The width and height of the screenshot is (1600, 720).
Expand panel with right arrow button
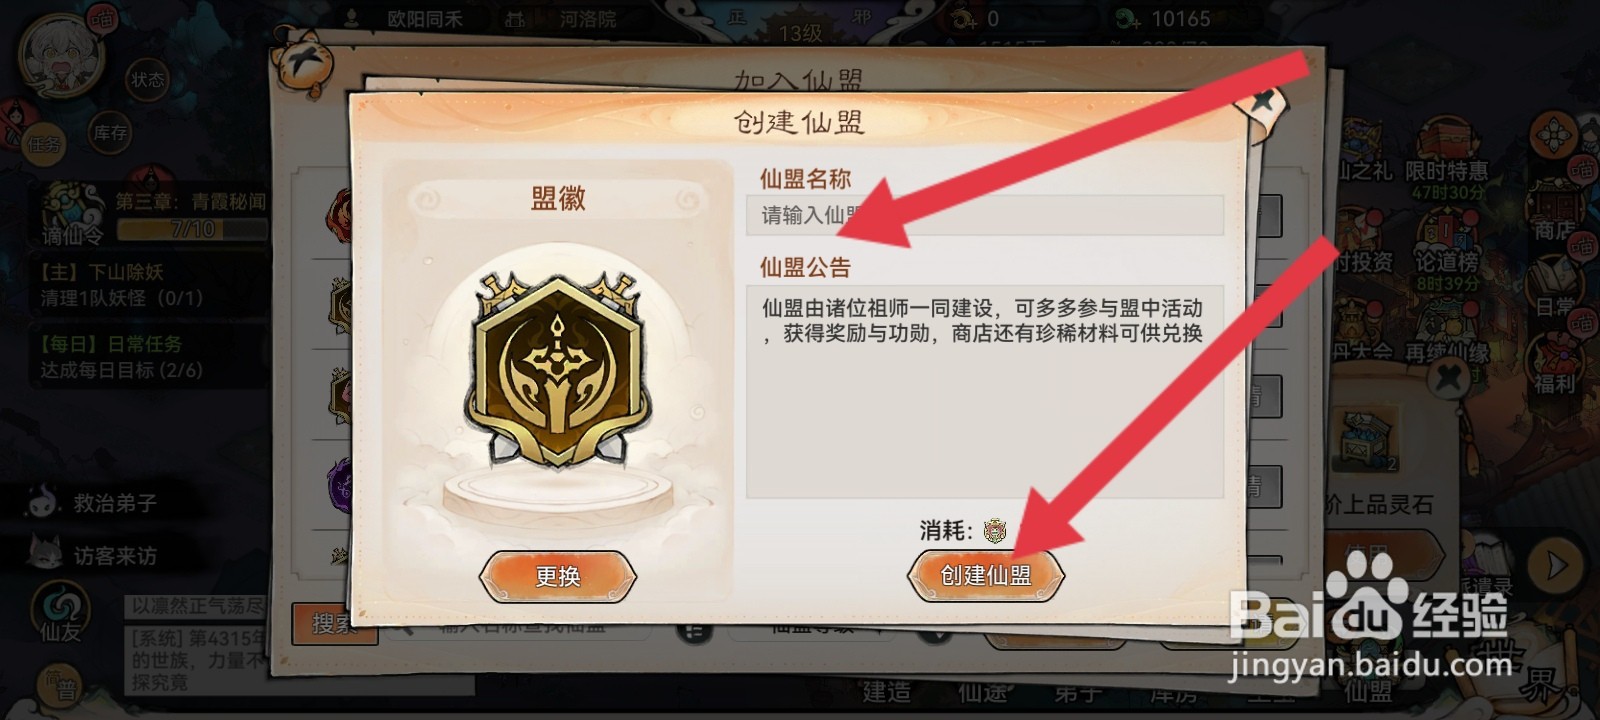[1557, 565]
